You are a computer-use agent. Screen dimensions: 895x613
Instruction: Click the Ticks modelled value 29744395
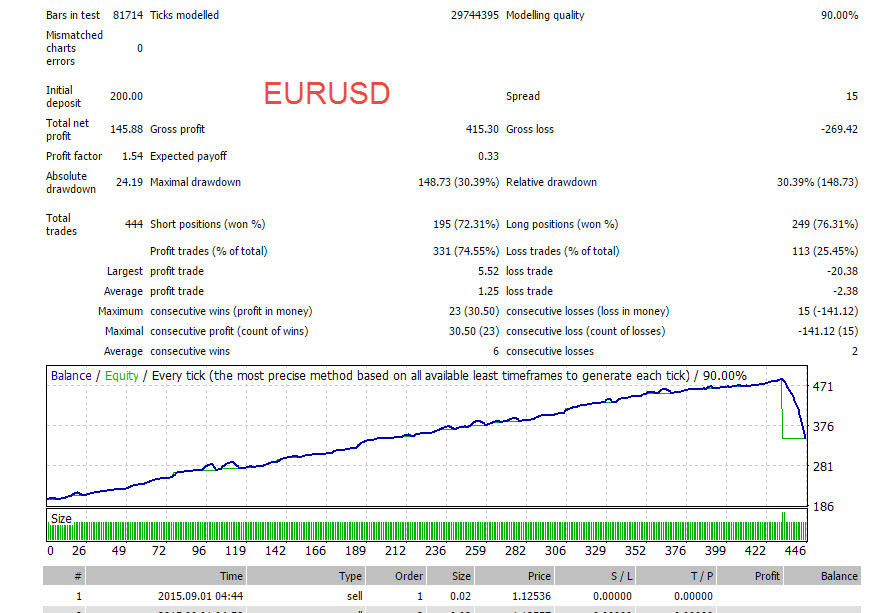tap(474, 15)
